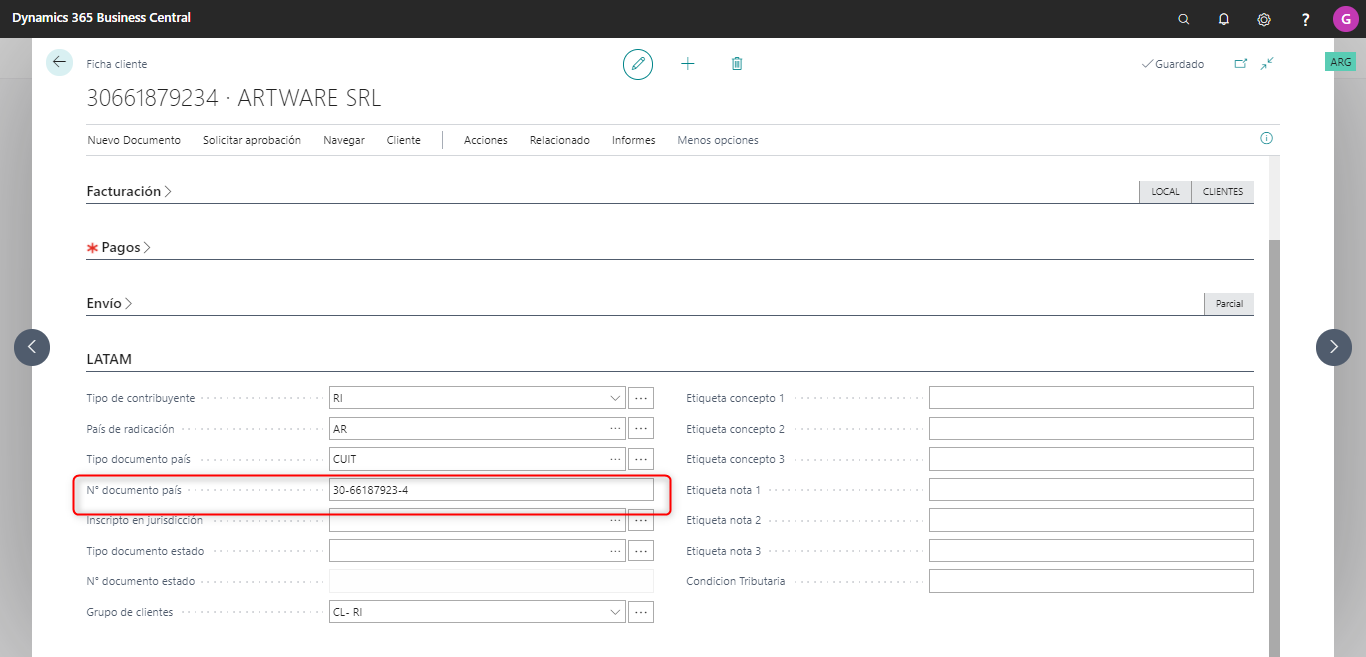Open ellipsis button beside Inscripto en jurisdicción
Screen dimensions: 1366x657
641,520
